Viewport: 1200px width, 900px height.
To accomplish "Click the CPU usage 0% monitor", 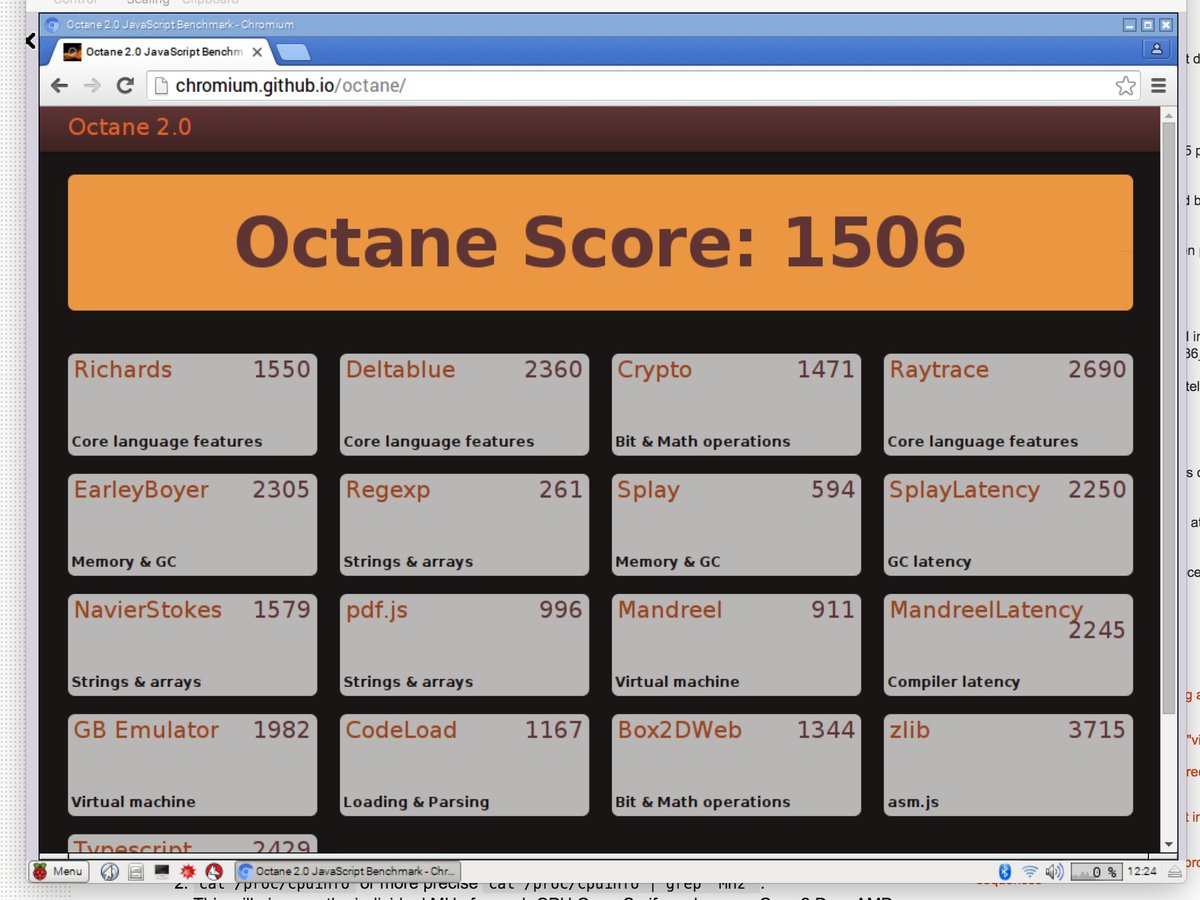I will pyautogui.click(x=1099, y=872).
